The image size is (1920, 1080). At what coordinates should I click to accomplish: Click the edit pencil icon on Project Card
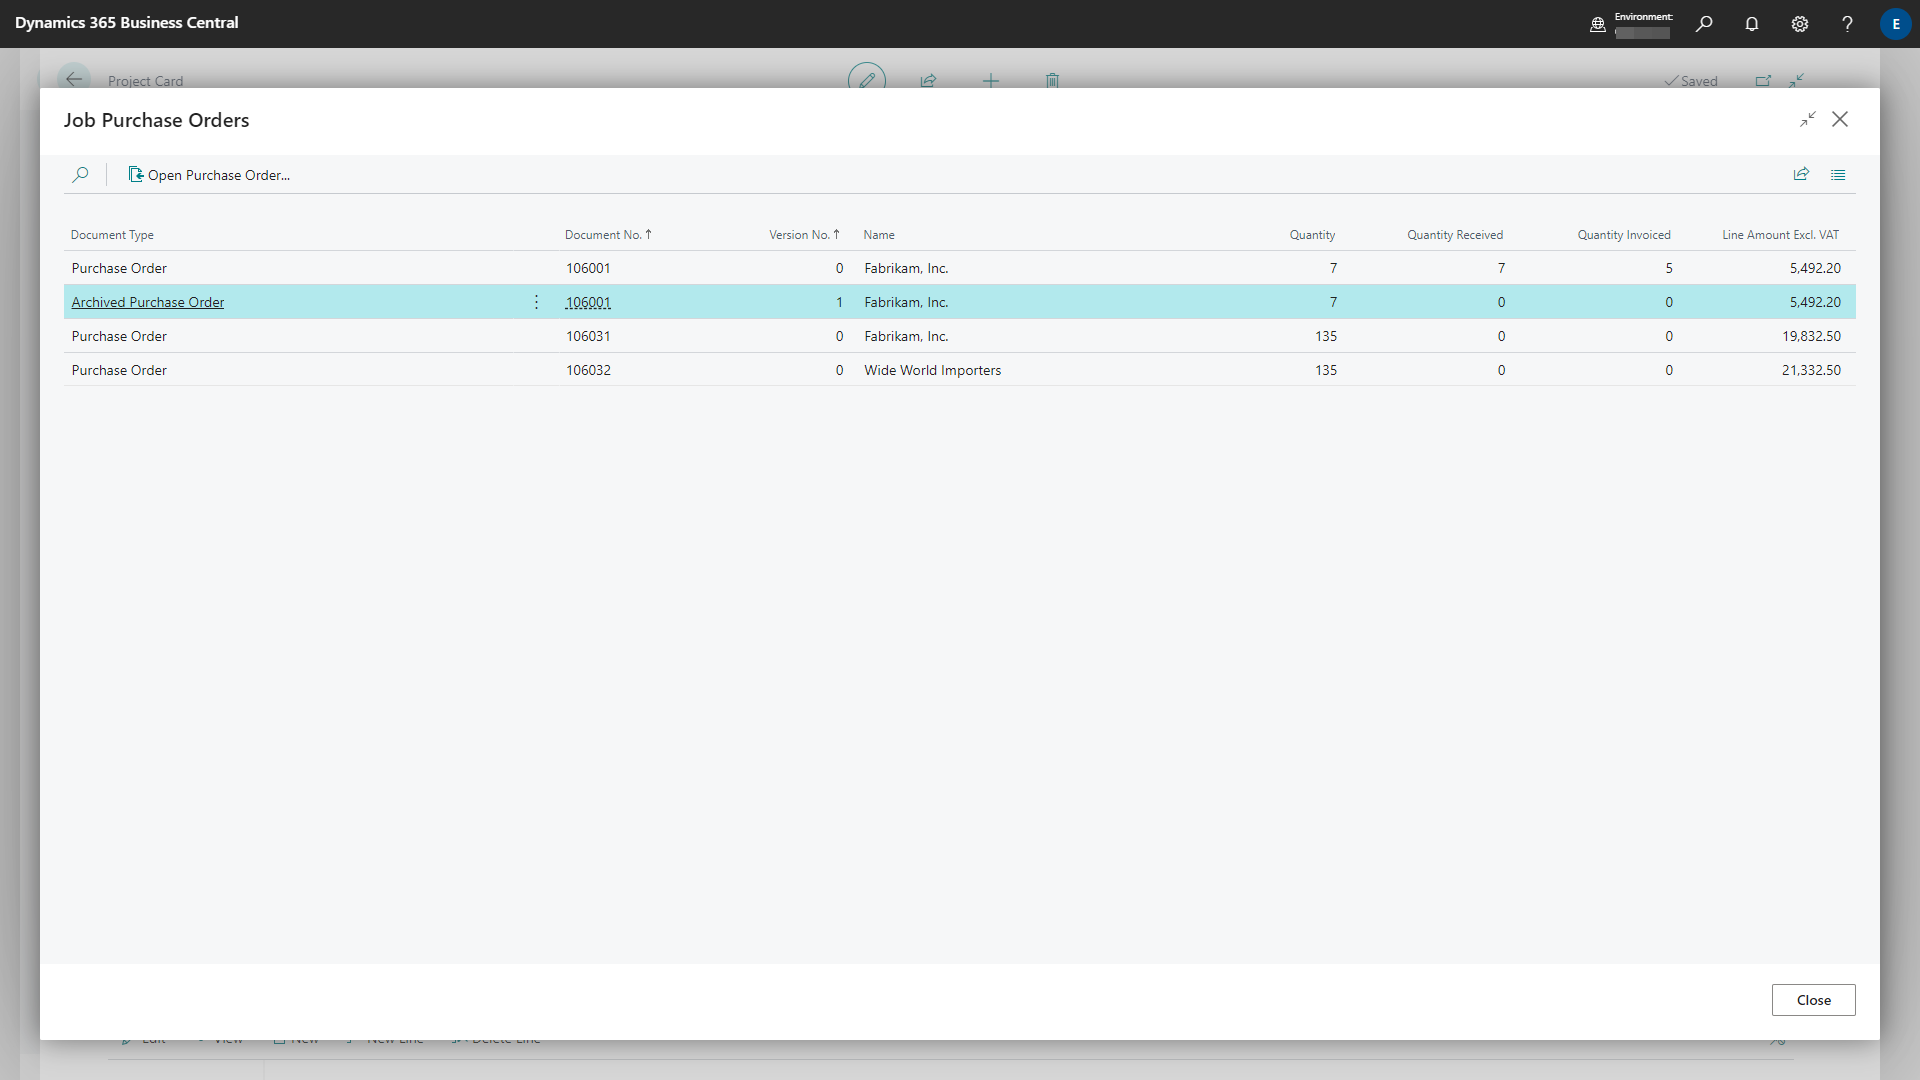867,79
